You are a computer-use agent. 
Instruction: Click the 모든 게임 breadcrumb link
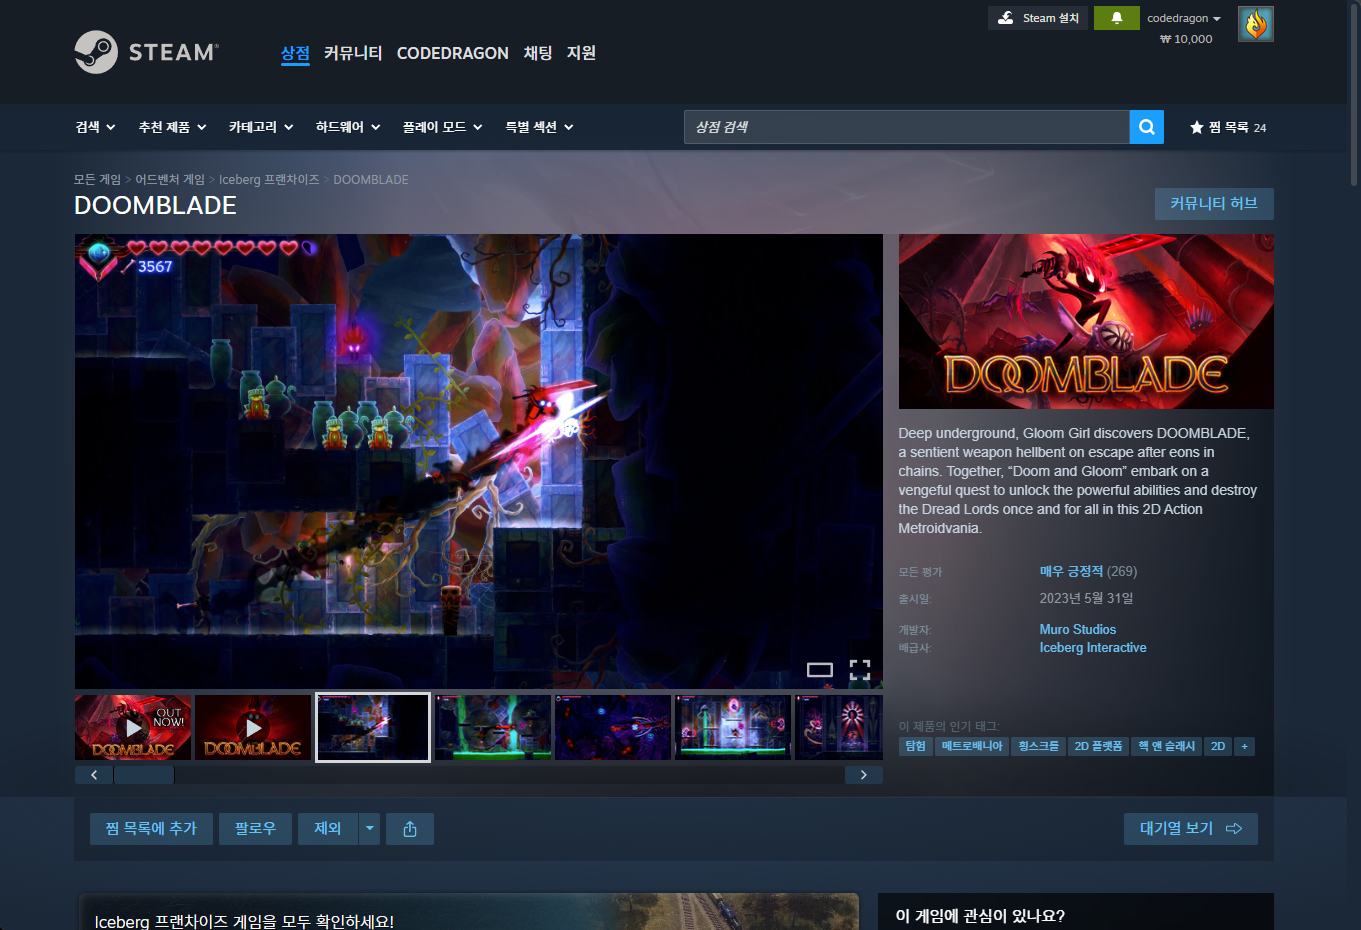(x=97, y=179)
